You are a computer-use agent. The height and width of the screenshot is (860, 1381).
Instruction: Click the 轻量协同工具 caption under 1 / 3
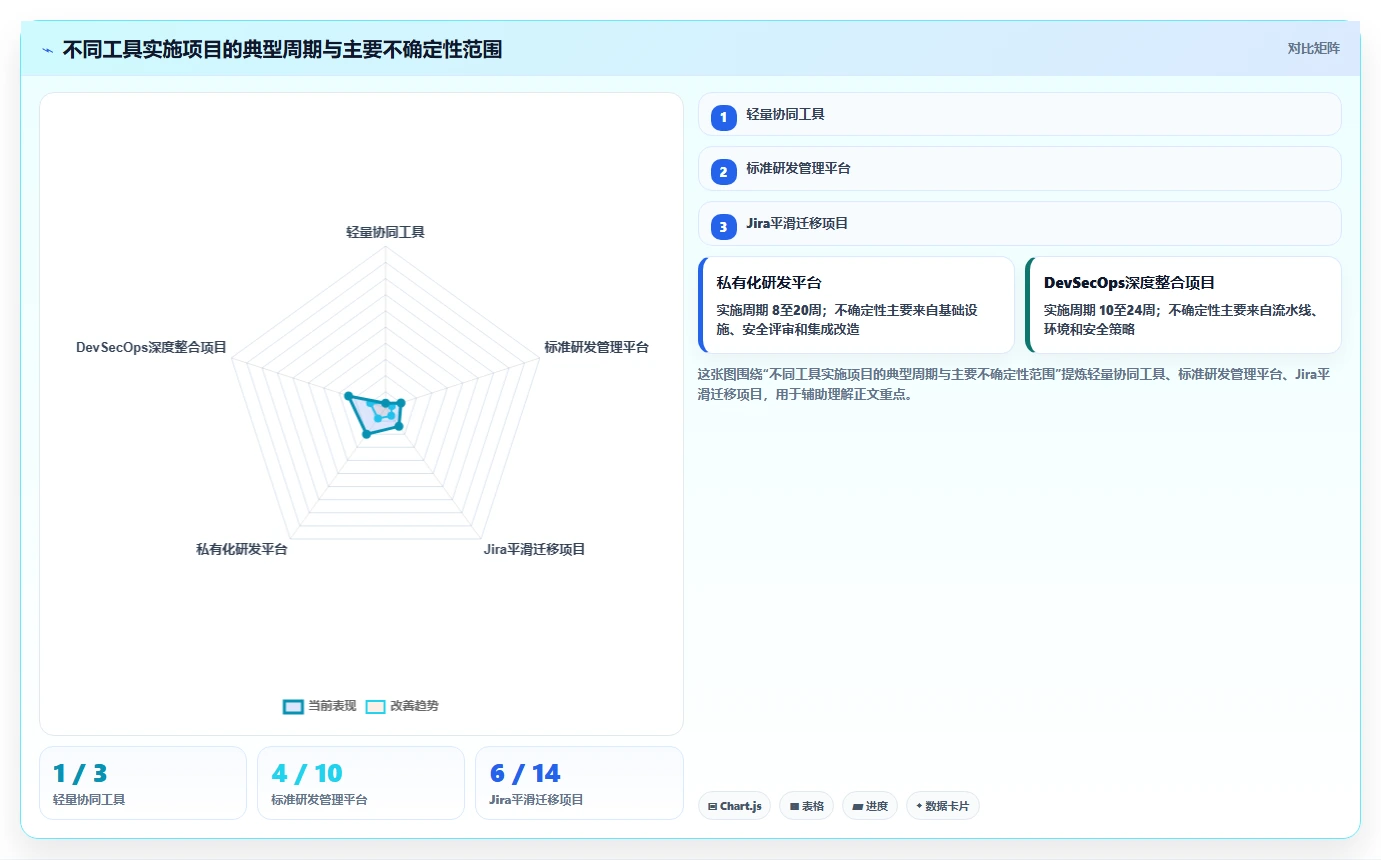(x=89, y=800)
